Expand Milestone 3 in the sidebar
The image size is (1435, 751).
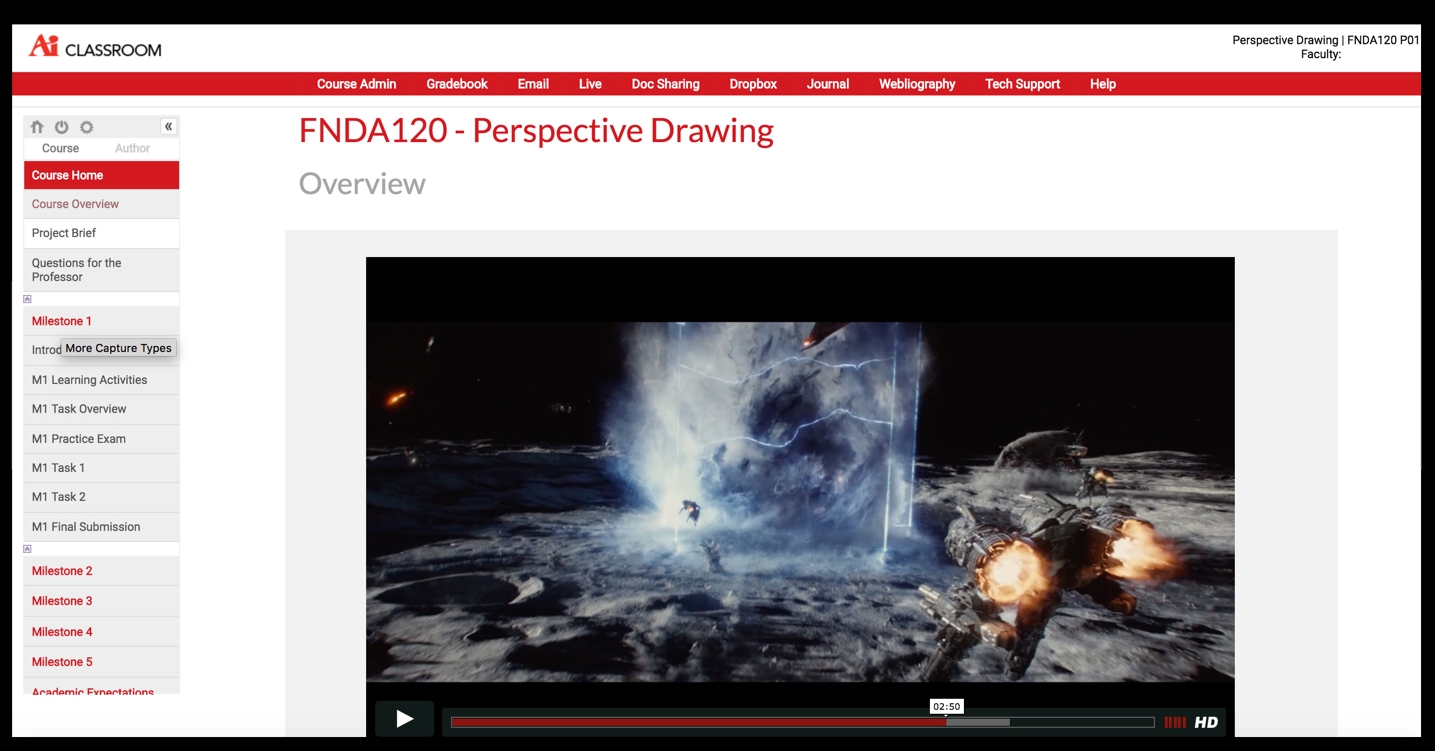(101, 601)
